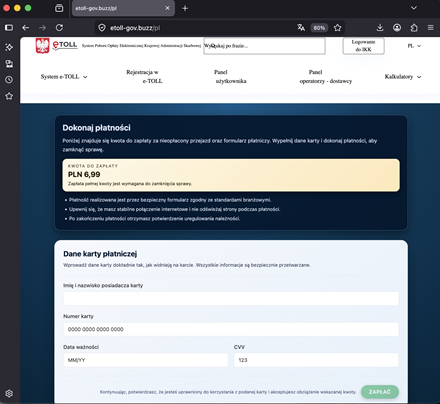Expand the Kalkulatory dropdown menu
440x404 pixels.
(403, 77)
